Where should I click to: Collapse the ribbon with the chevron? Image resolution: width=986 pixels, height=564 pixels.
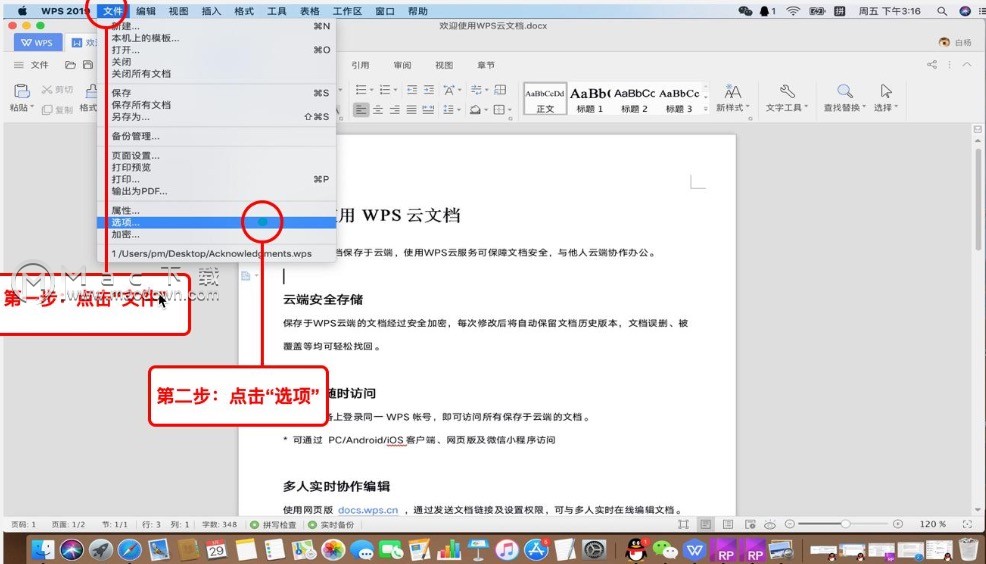967,65
